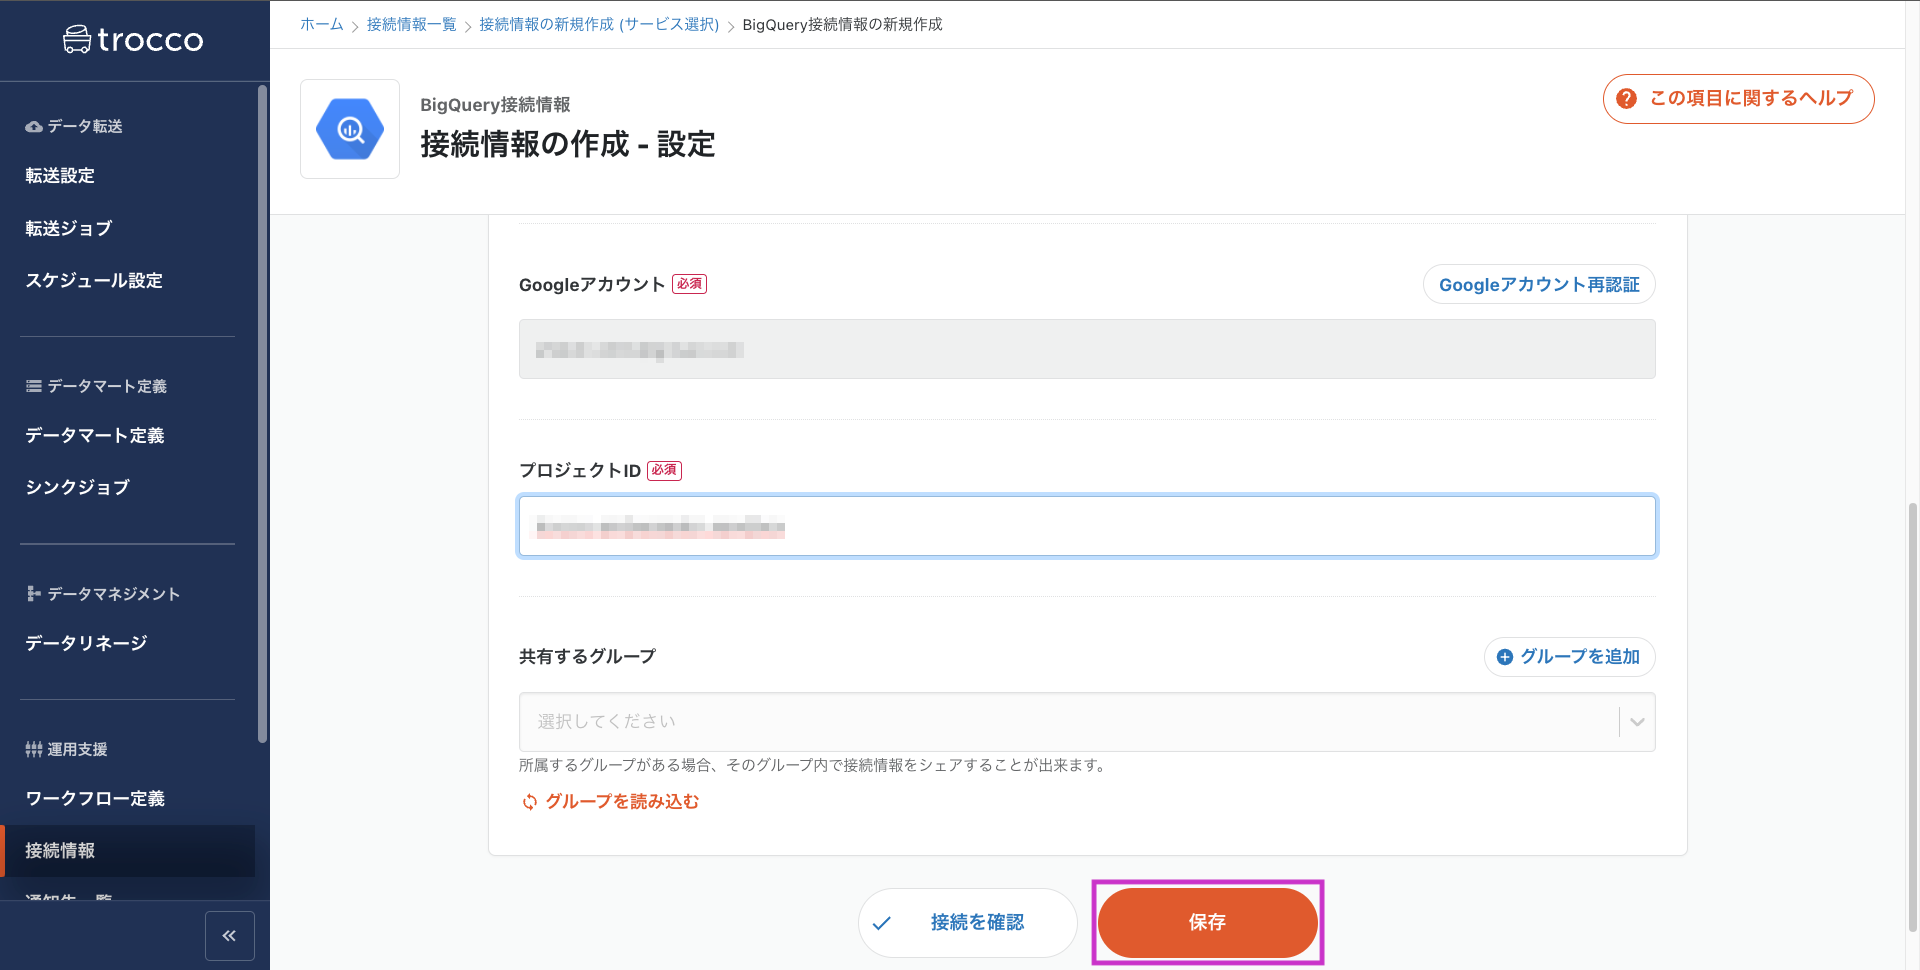Image resolution: width=1920 pixels, height=970 pixels.
Task: Click the データマート定義 section header icon
Action: [x=34, y=386]
